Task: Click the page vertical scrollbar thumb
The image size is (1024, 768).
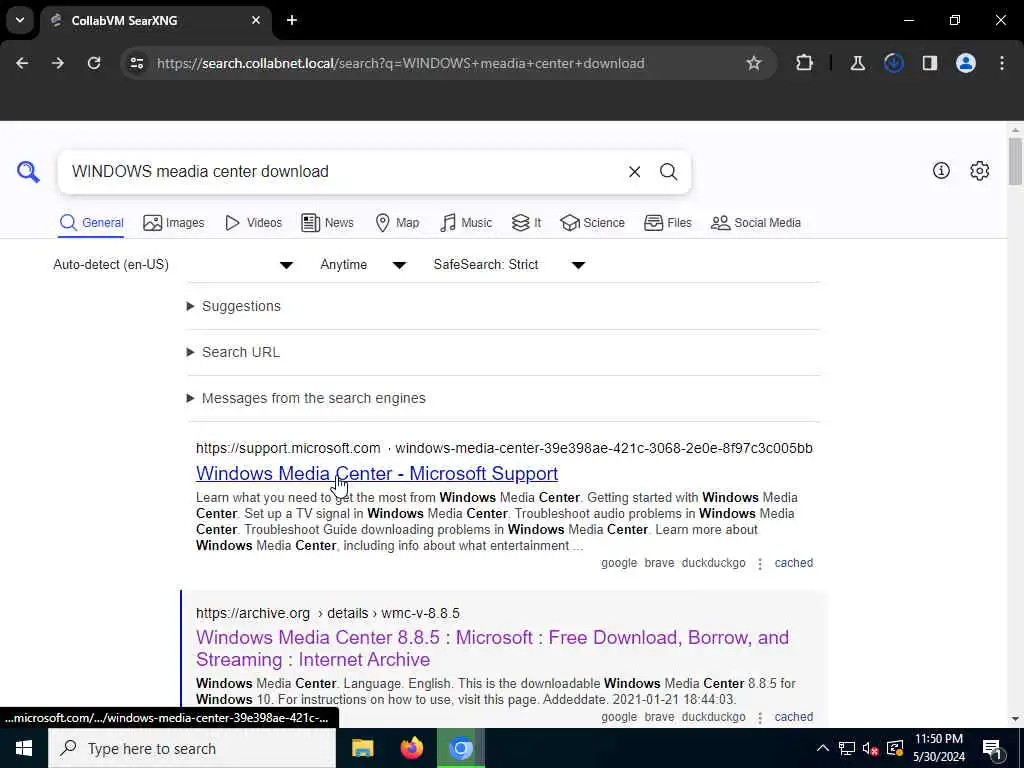Action: [1015, 161]
